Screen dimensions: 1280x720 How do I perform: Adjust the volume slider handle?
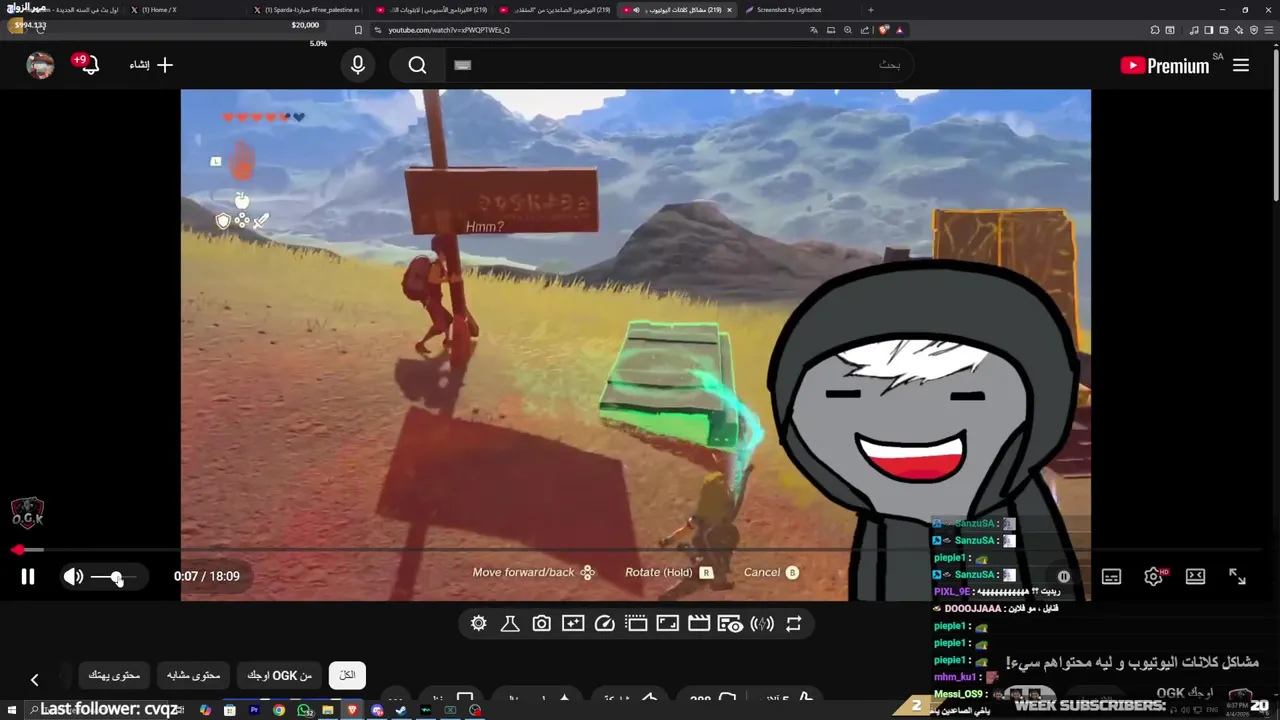pos(117,577)
